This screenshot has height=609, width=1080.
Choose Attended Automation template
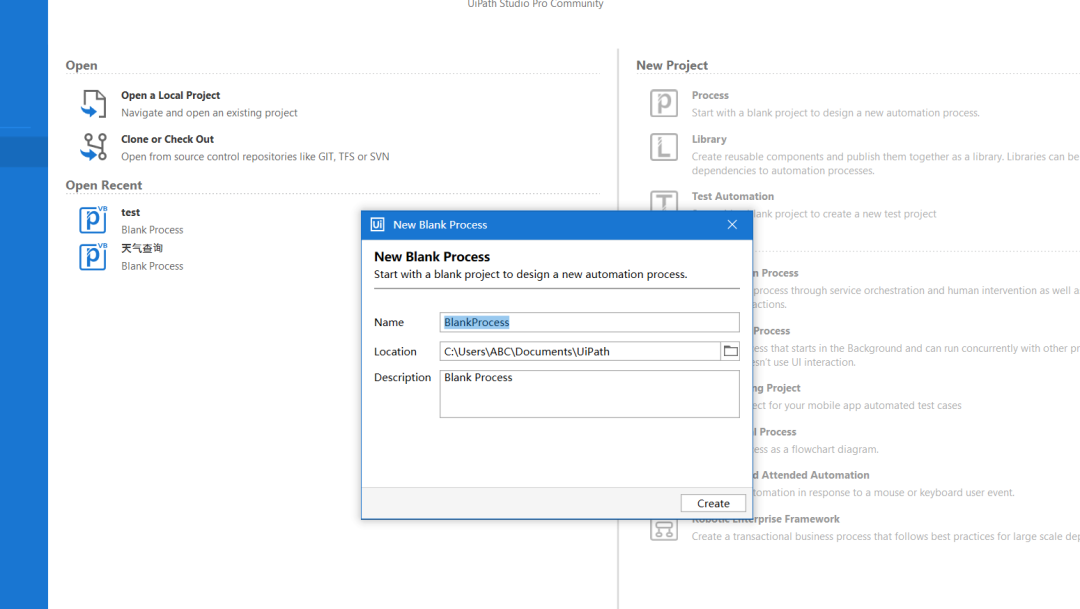[x=811, y=475]
